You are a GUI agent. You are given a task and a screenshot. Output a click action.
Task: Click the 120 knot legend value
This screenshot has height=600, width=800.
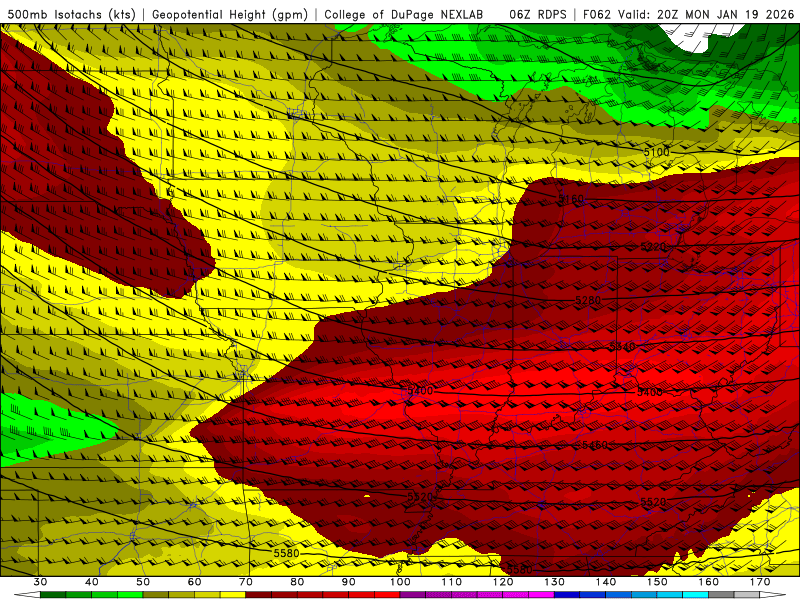coord(503,582)
